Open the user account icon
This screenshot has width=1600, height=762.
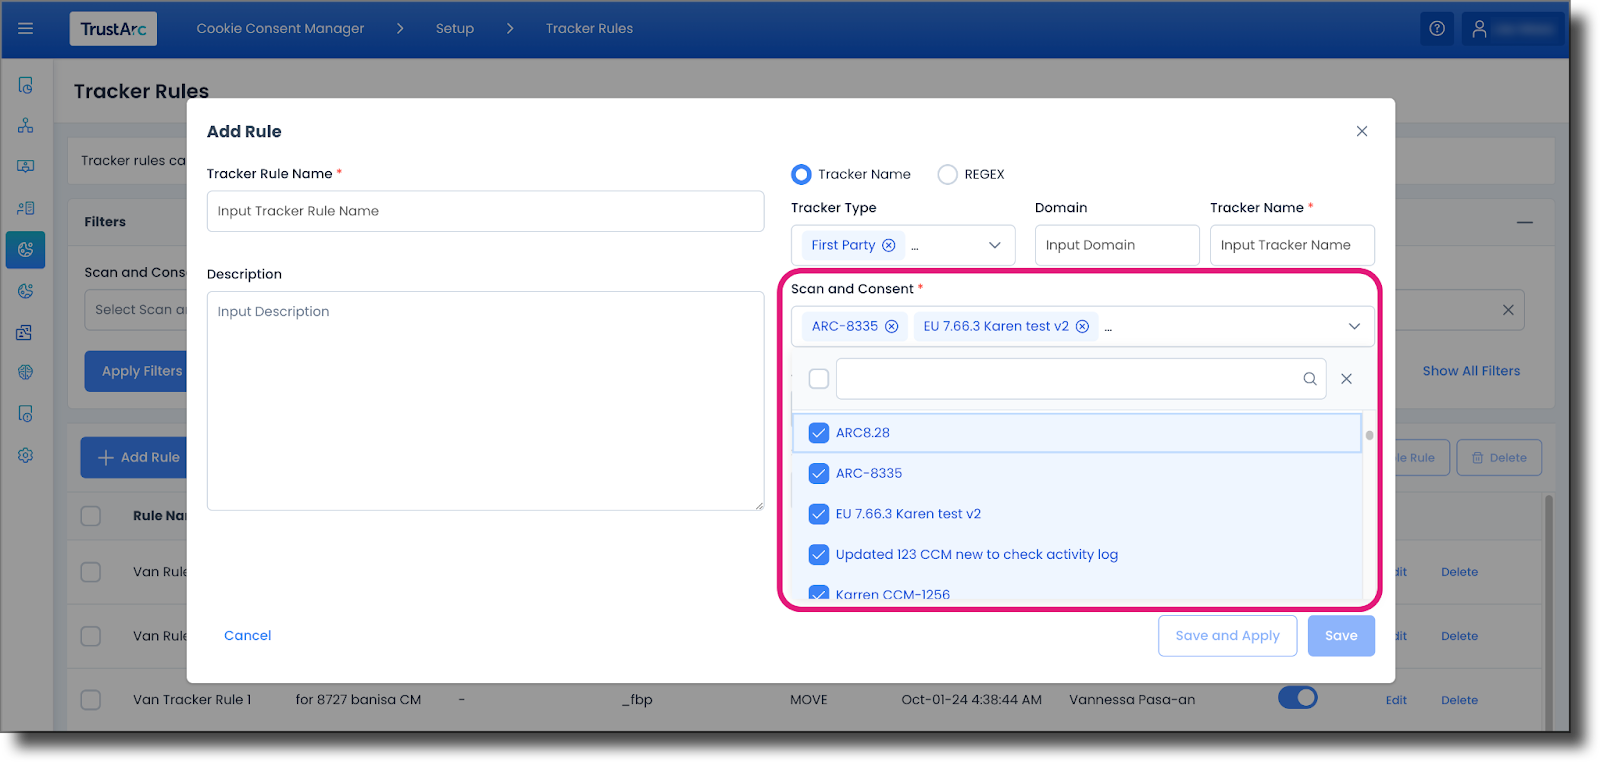pyautogui.click(x=1480, y=29)
